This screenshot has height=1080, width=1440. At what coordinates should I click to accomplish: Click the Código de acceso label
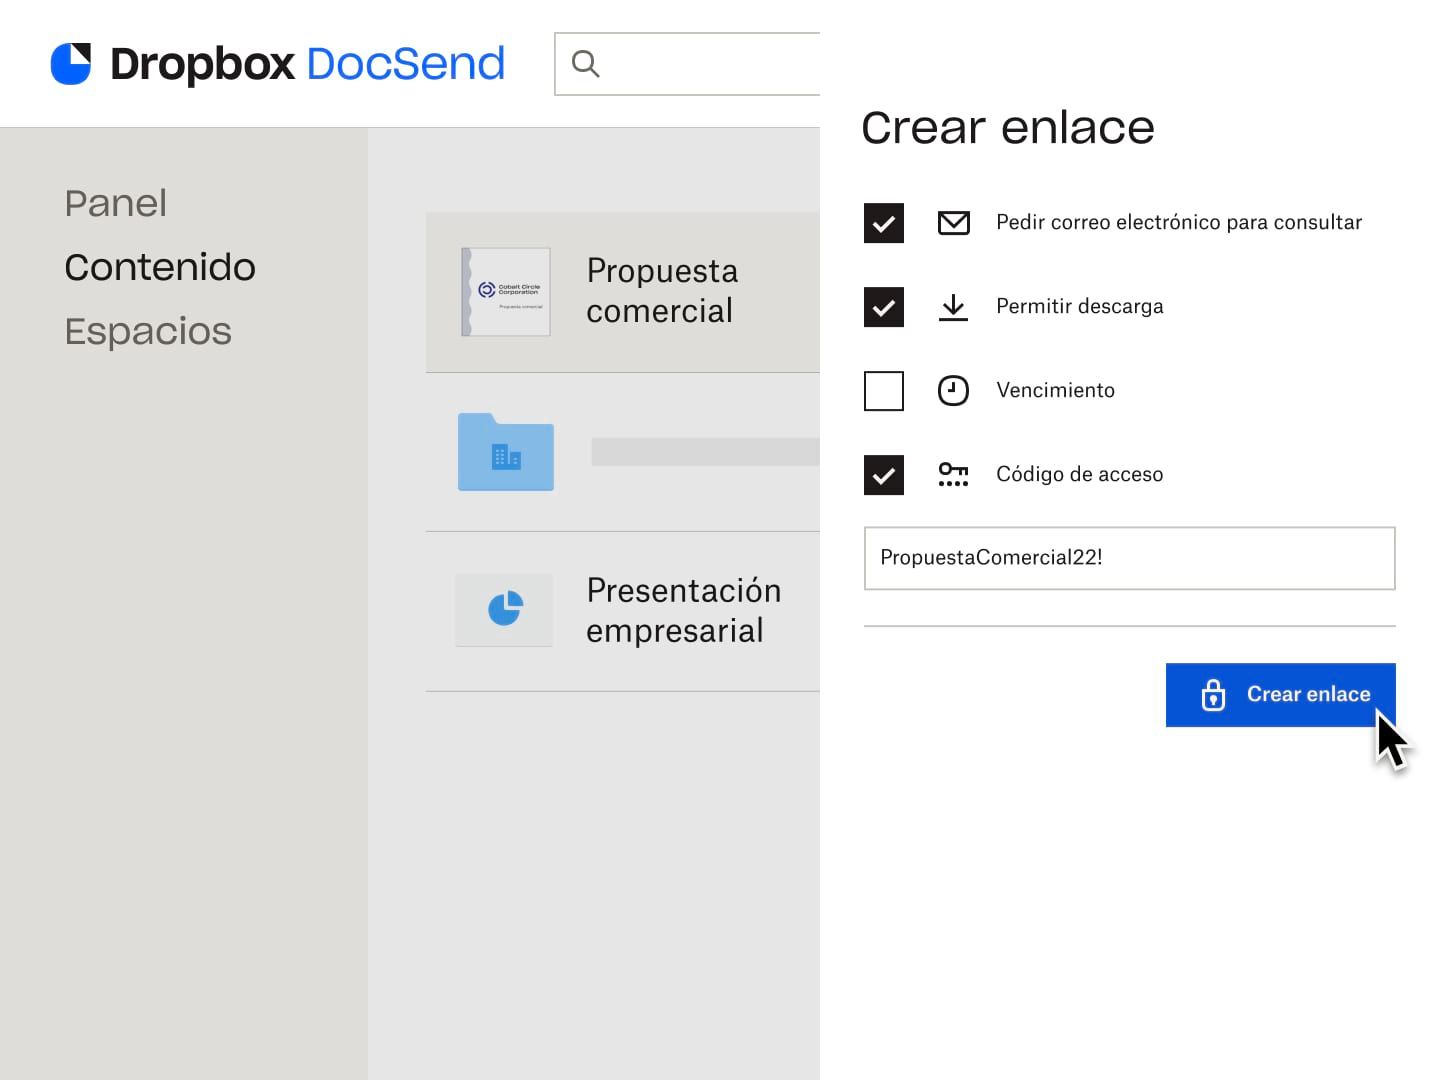pyautogui.click(x=1080, y=475)
